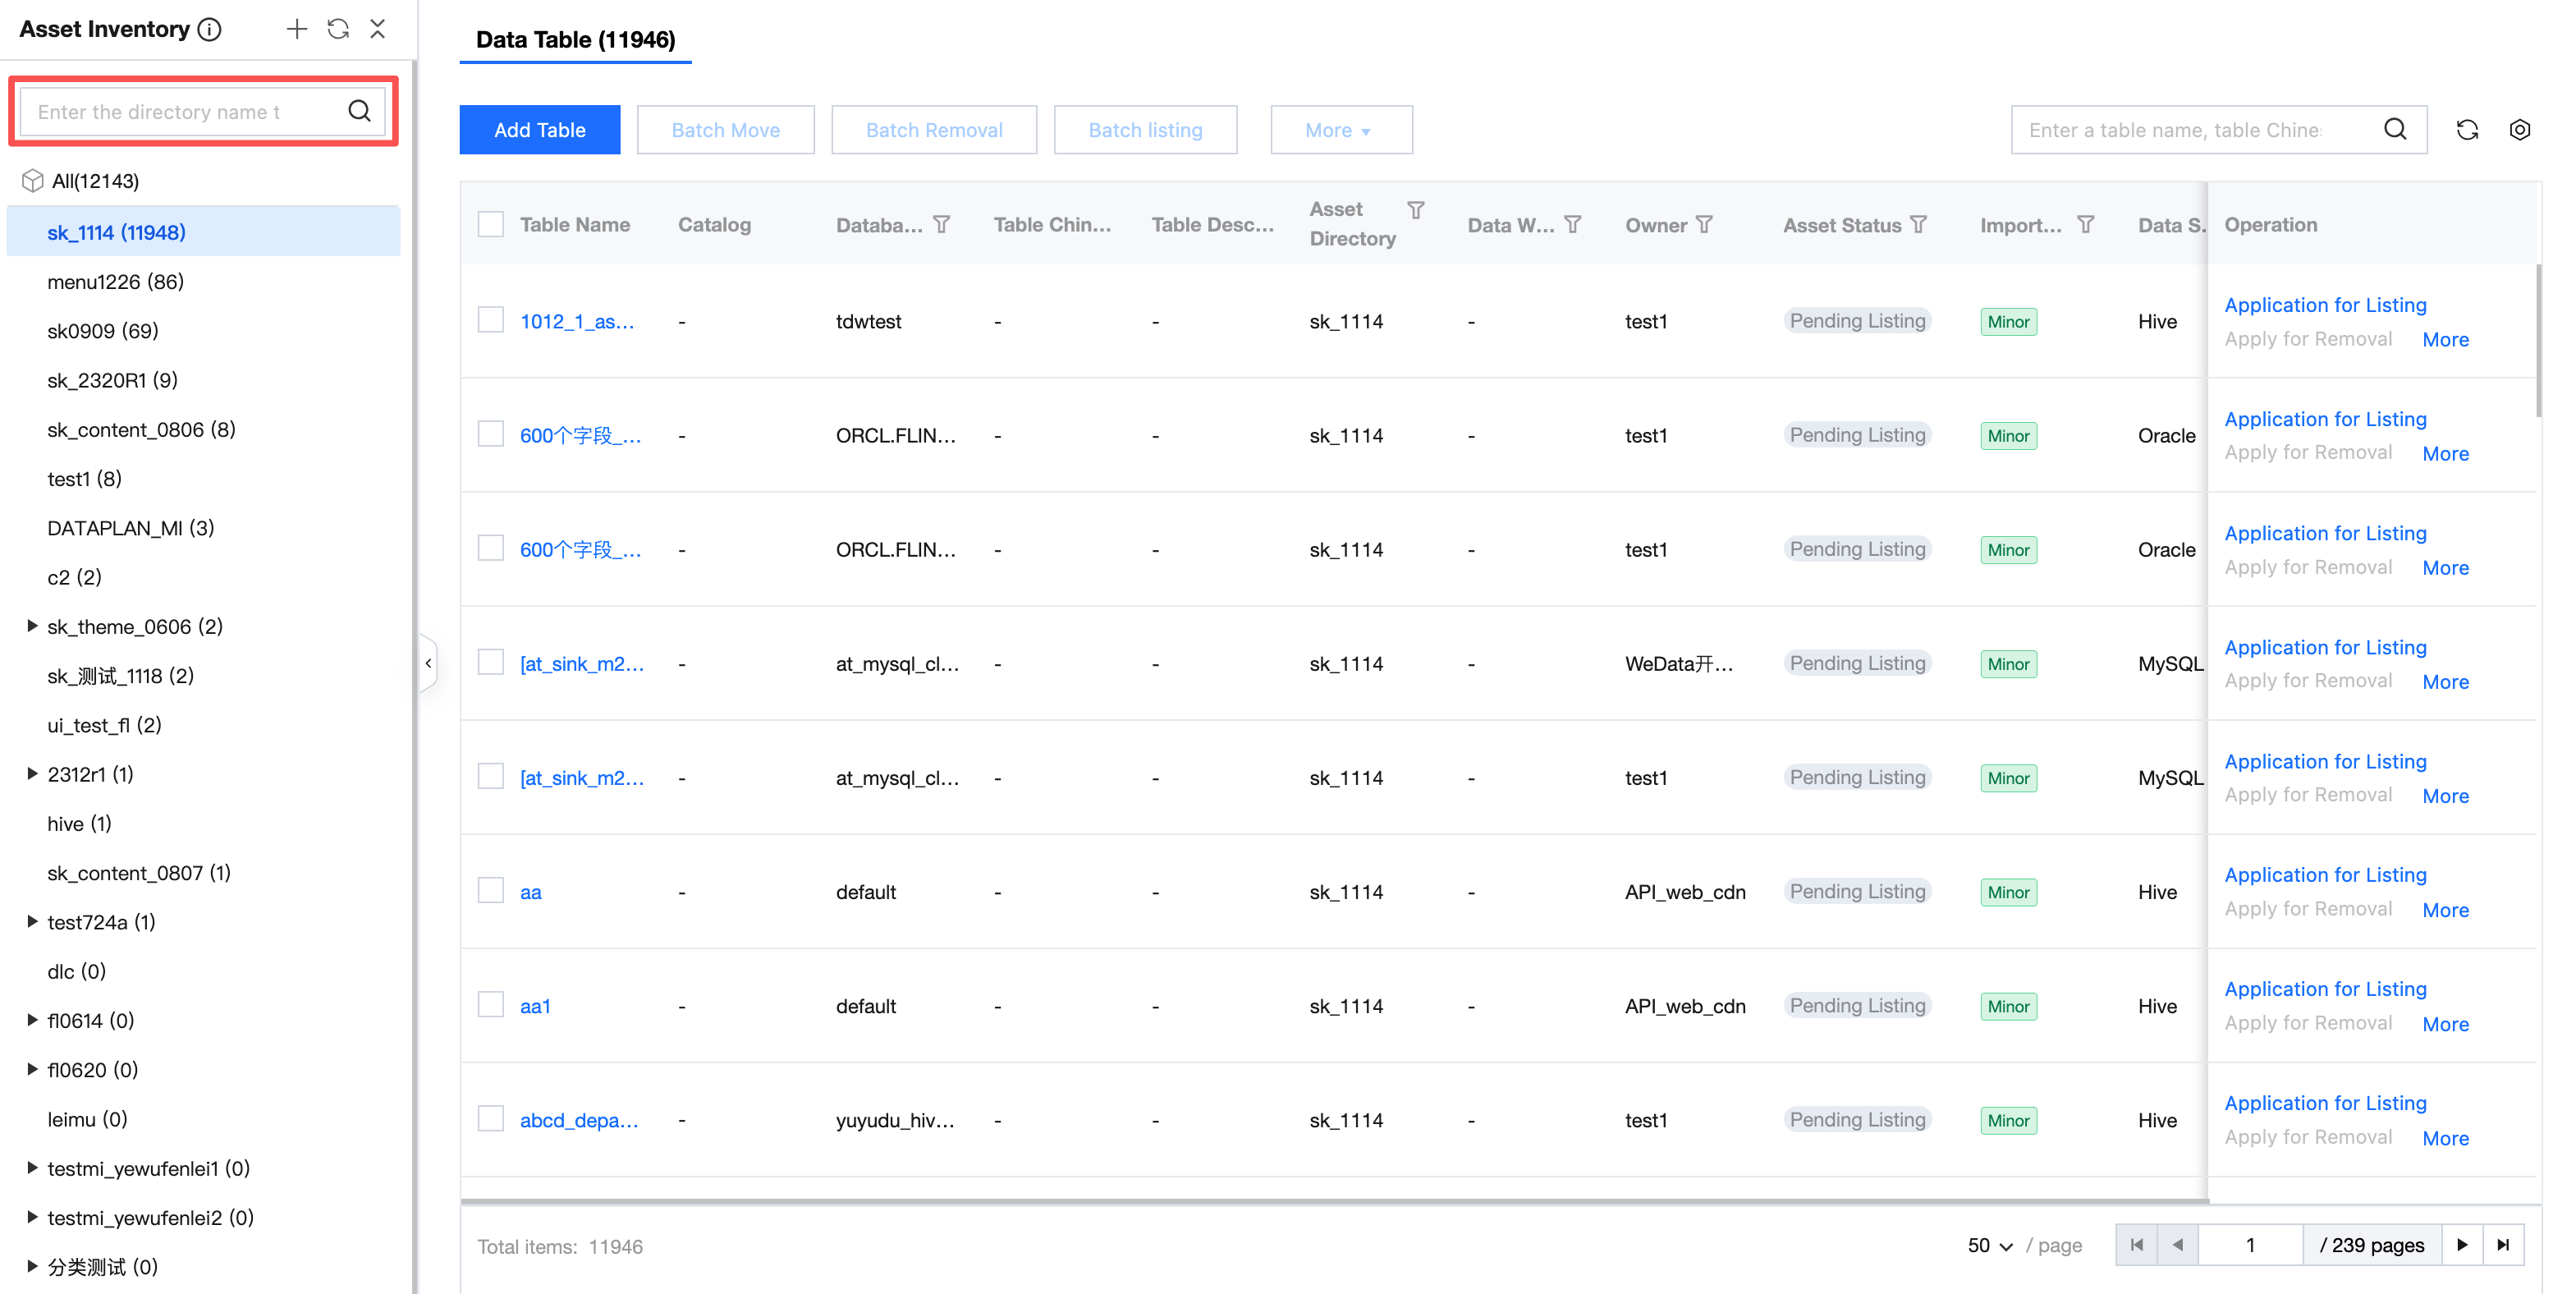Click the Owner column filter icon

tap(1705, 225)
